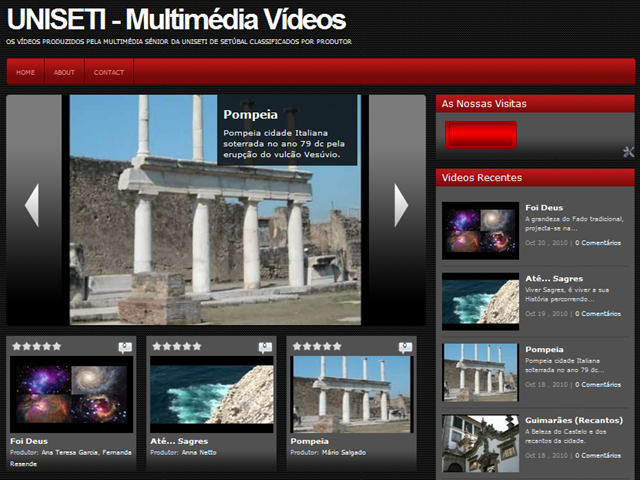Image resolution: width=640 pixels, height=480 pixels.
Task: Click producer name Anna Netto
Action: coord(199,453)
